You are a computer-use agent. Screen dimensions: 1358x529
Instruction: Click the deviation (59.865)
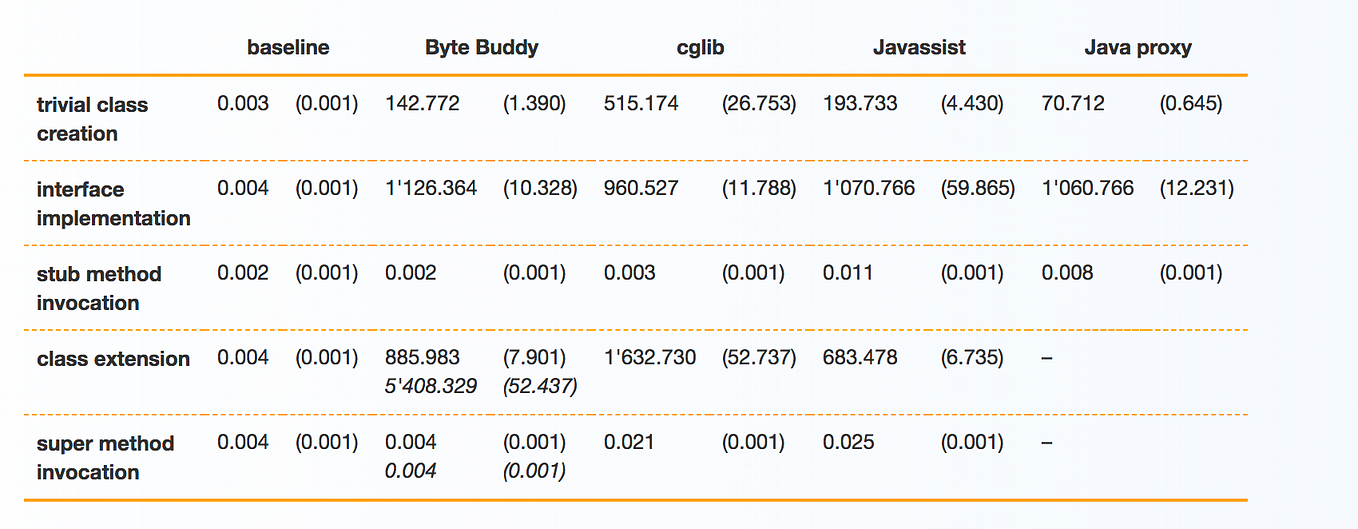tap(978, 188)
